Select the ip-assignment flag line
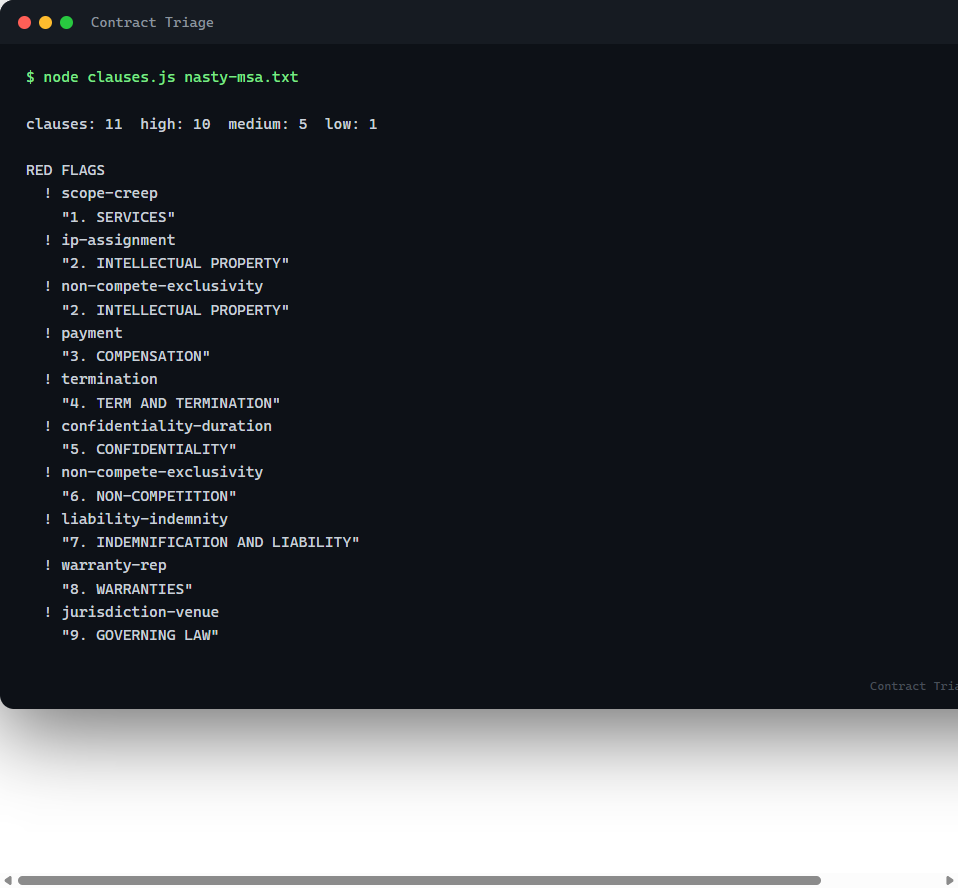 109,240
